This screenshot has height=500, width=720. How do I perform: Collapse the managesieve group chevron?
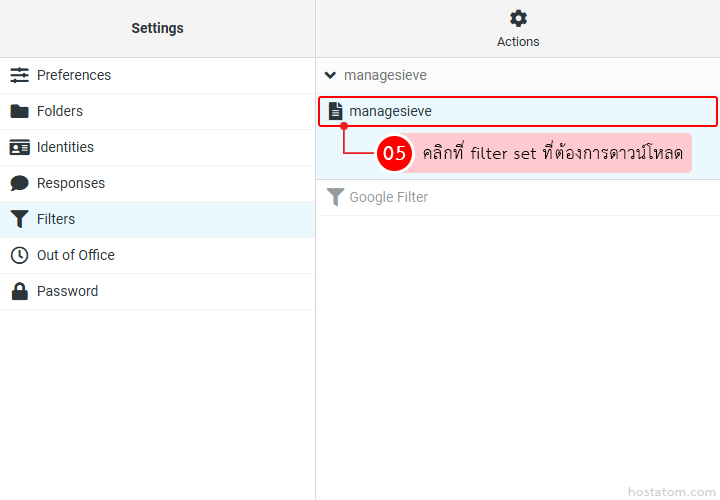[x=331, y=75]
